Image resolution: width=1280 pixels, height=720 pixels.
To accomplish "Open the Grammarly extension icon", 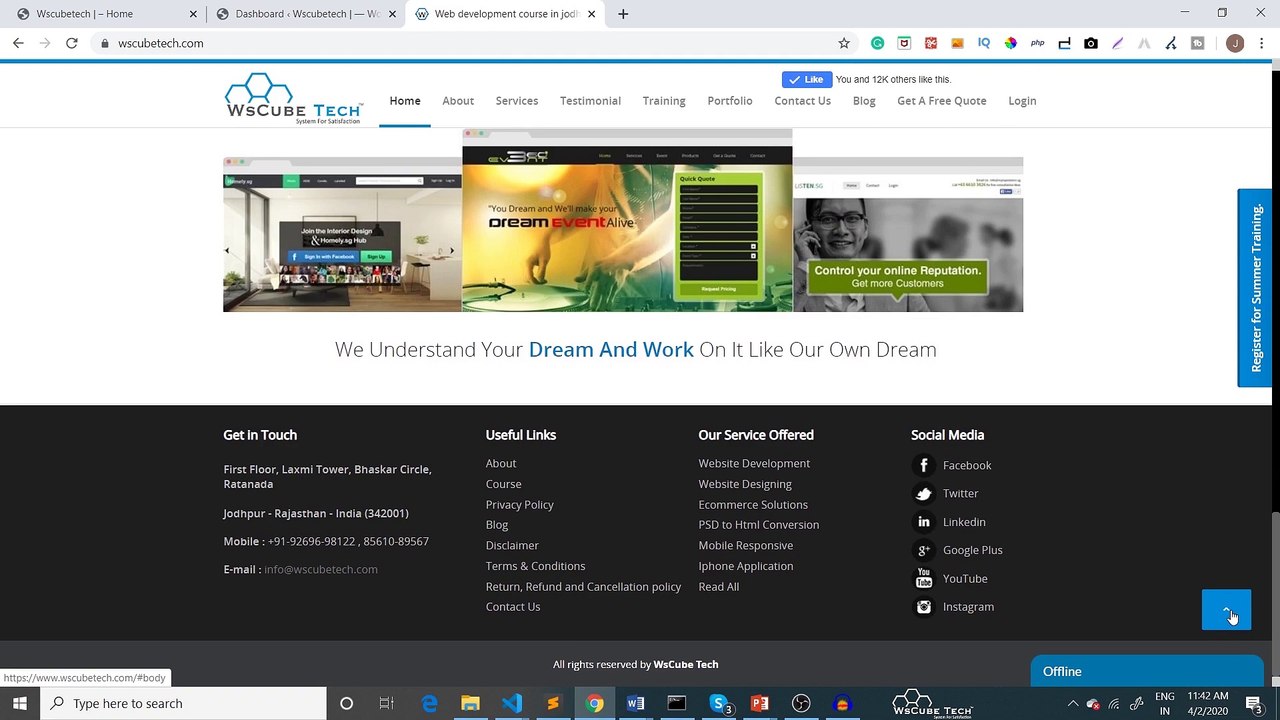I will tap(877, 43).
